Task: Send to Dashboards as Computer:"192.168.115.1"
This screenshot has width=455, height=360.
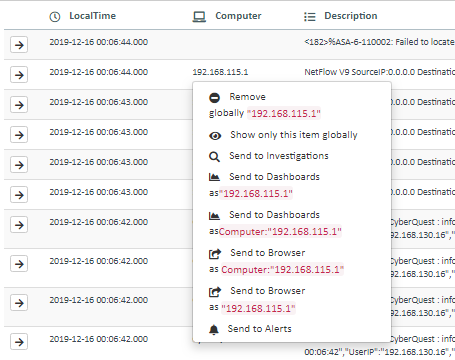Action: coord(275,223)
